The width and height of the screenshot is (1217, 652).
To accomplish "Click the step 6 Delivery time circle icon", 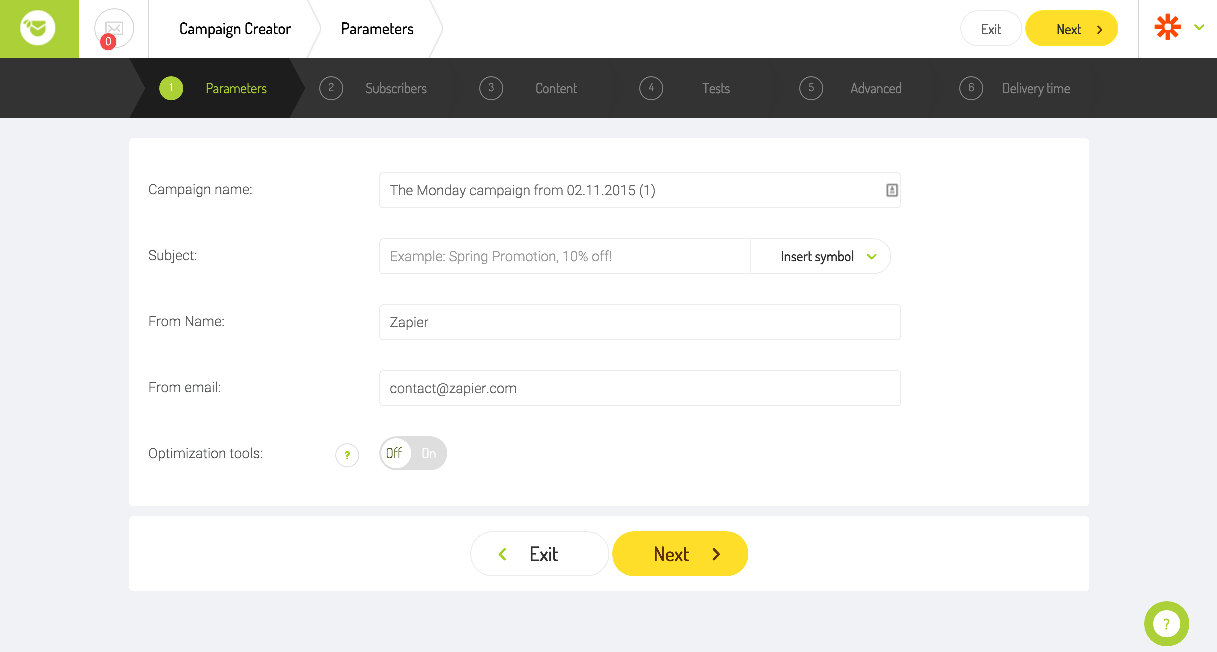I will click(x=971, y=88).
